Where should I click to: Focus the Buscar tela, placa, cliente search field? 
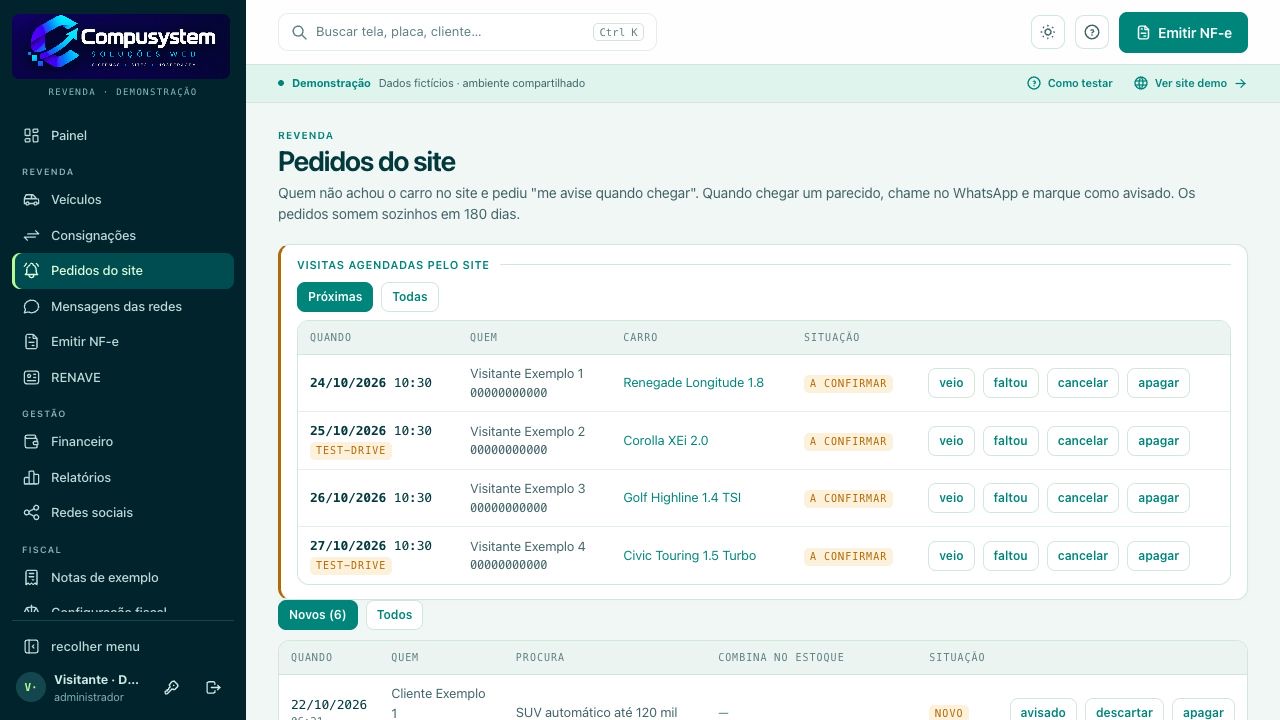pyautogui.click(x=467, y=32)
